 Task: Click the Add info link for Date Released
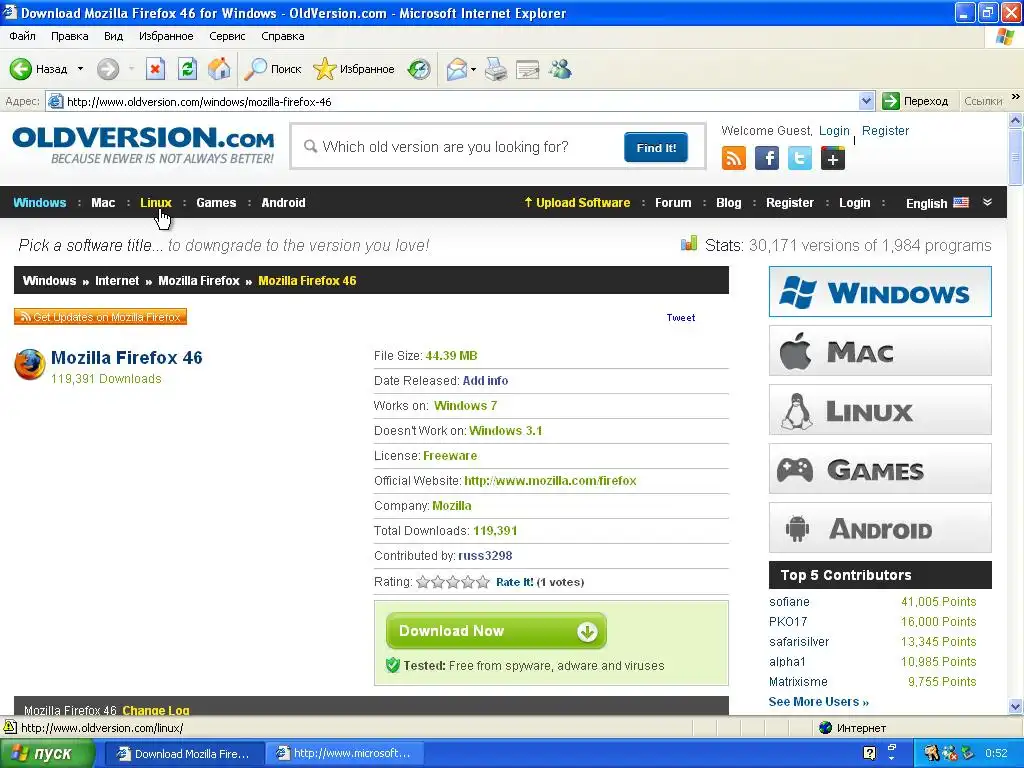tap(485, 381)
